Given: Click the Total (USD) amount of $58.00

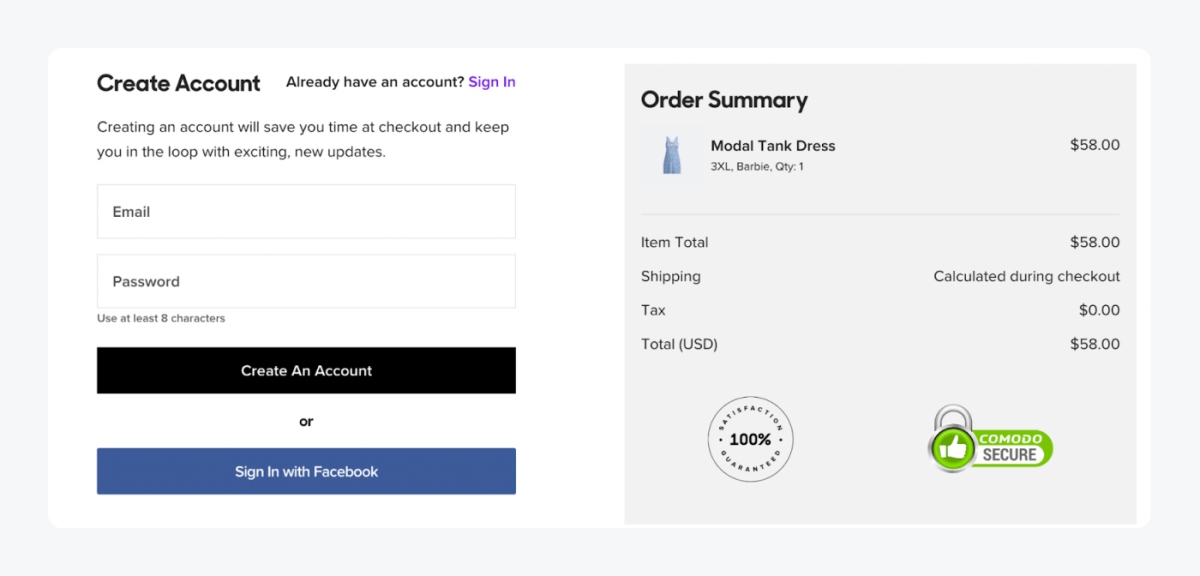Looking at the screenshot, I should pos(1095,343).
